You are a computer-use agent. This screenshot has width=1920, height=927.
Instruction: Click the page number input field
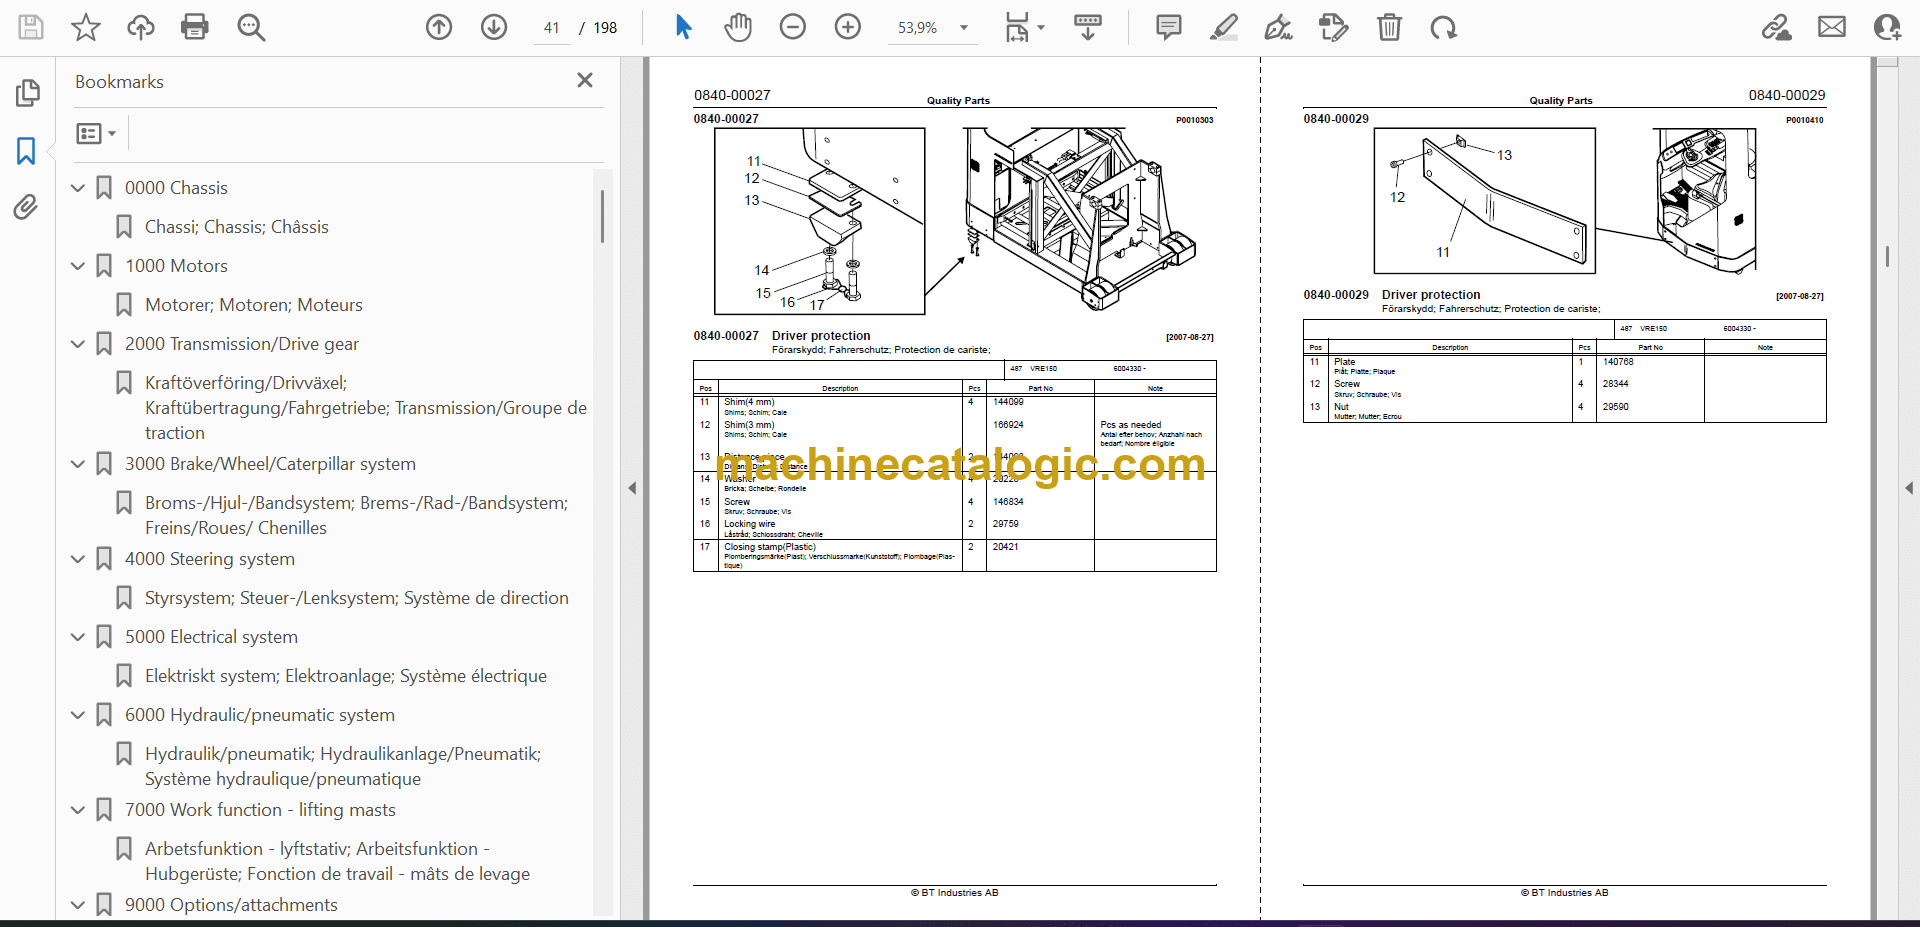click(552, 28)
